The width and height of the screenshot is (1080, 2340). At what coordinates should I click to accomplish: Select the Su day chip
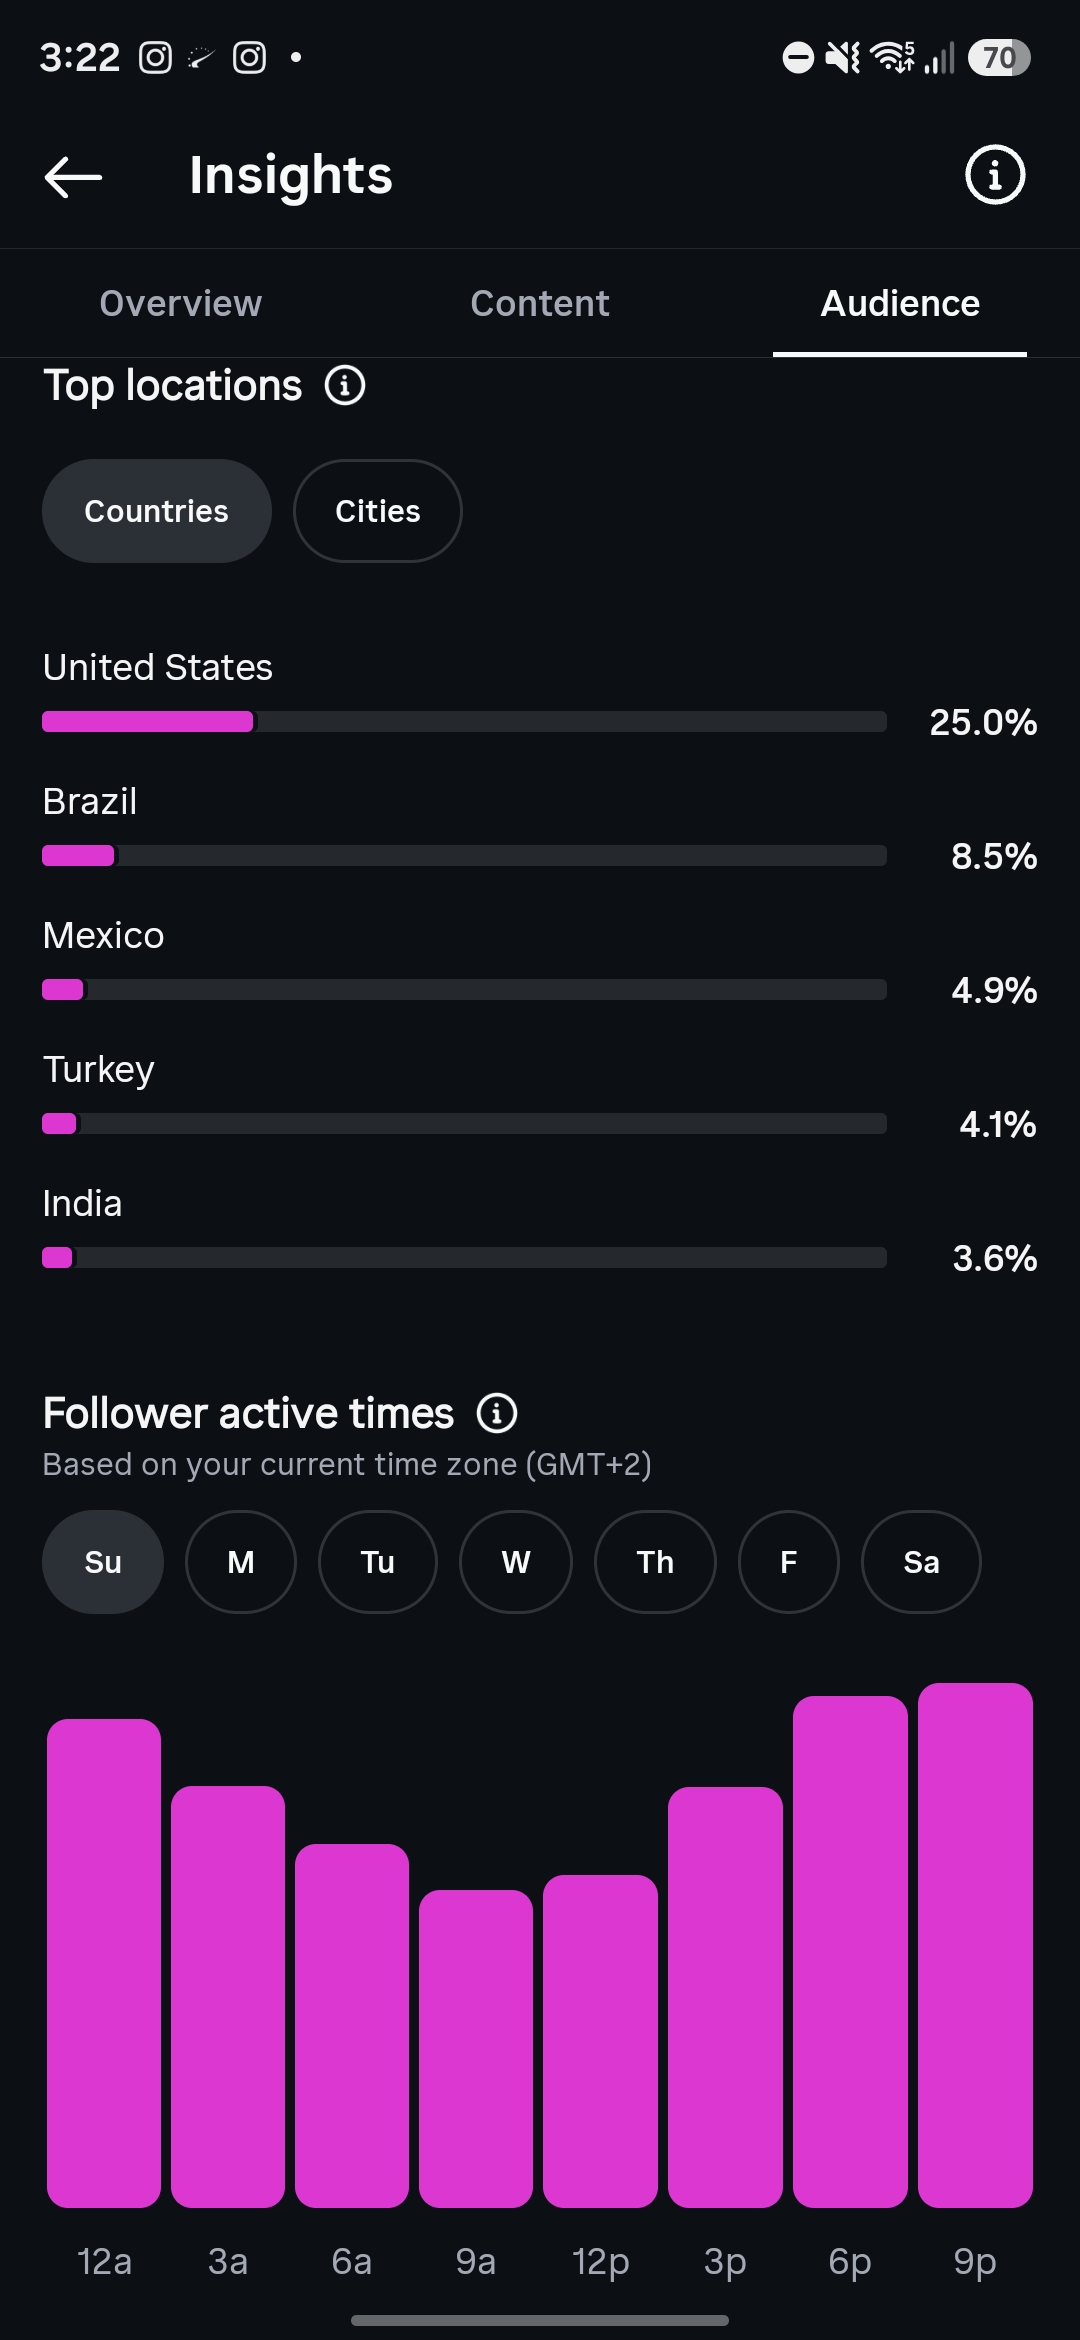click(103, 1562)
